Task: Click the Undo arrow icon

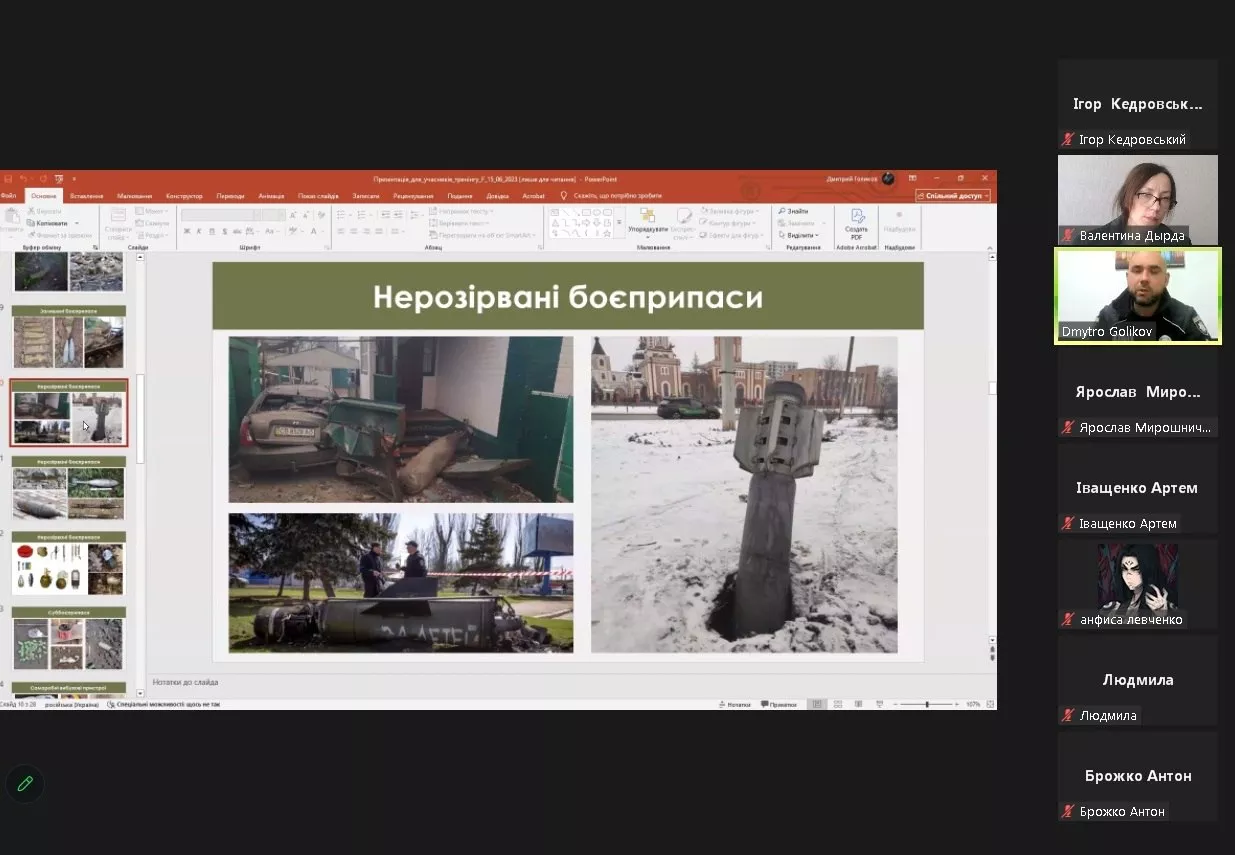Action: 24,178
